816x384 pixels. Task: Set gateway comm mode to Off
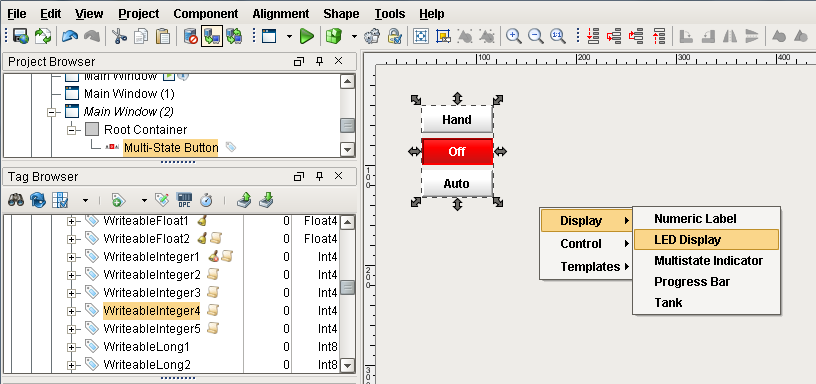click(190, 36)
